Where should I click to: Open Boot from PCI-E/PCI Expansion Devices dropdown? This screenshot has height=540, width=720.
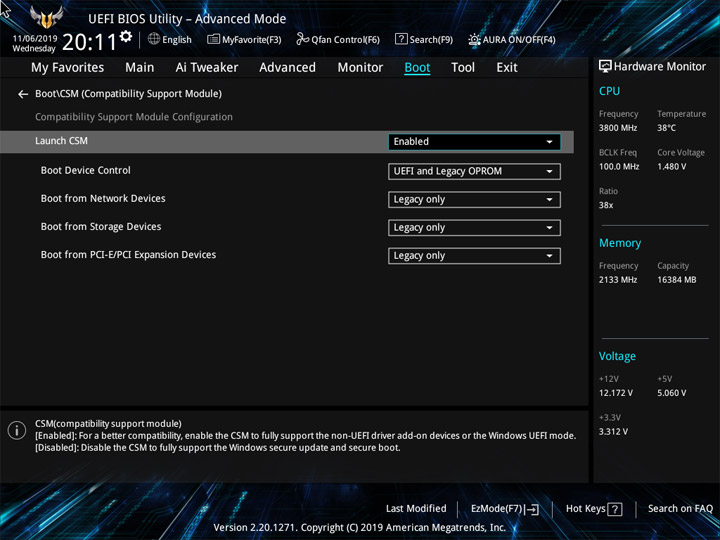pyautogui.click(x=474, y=256)
